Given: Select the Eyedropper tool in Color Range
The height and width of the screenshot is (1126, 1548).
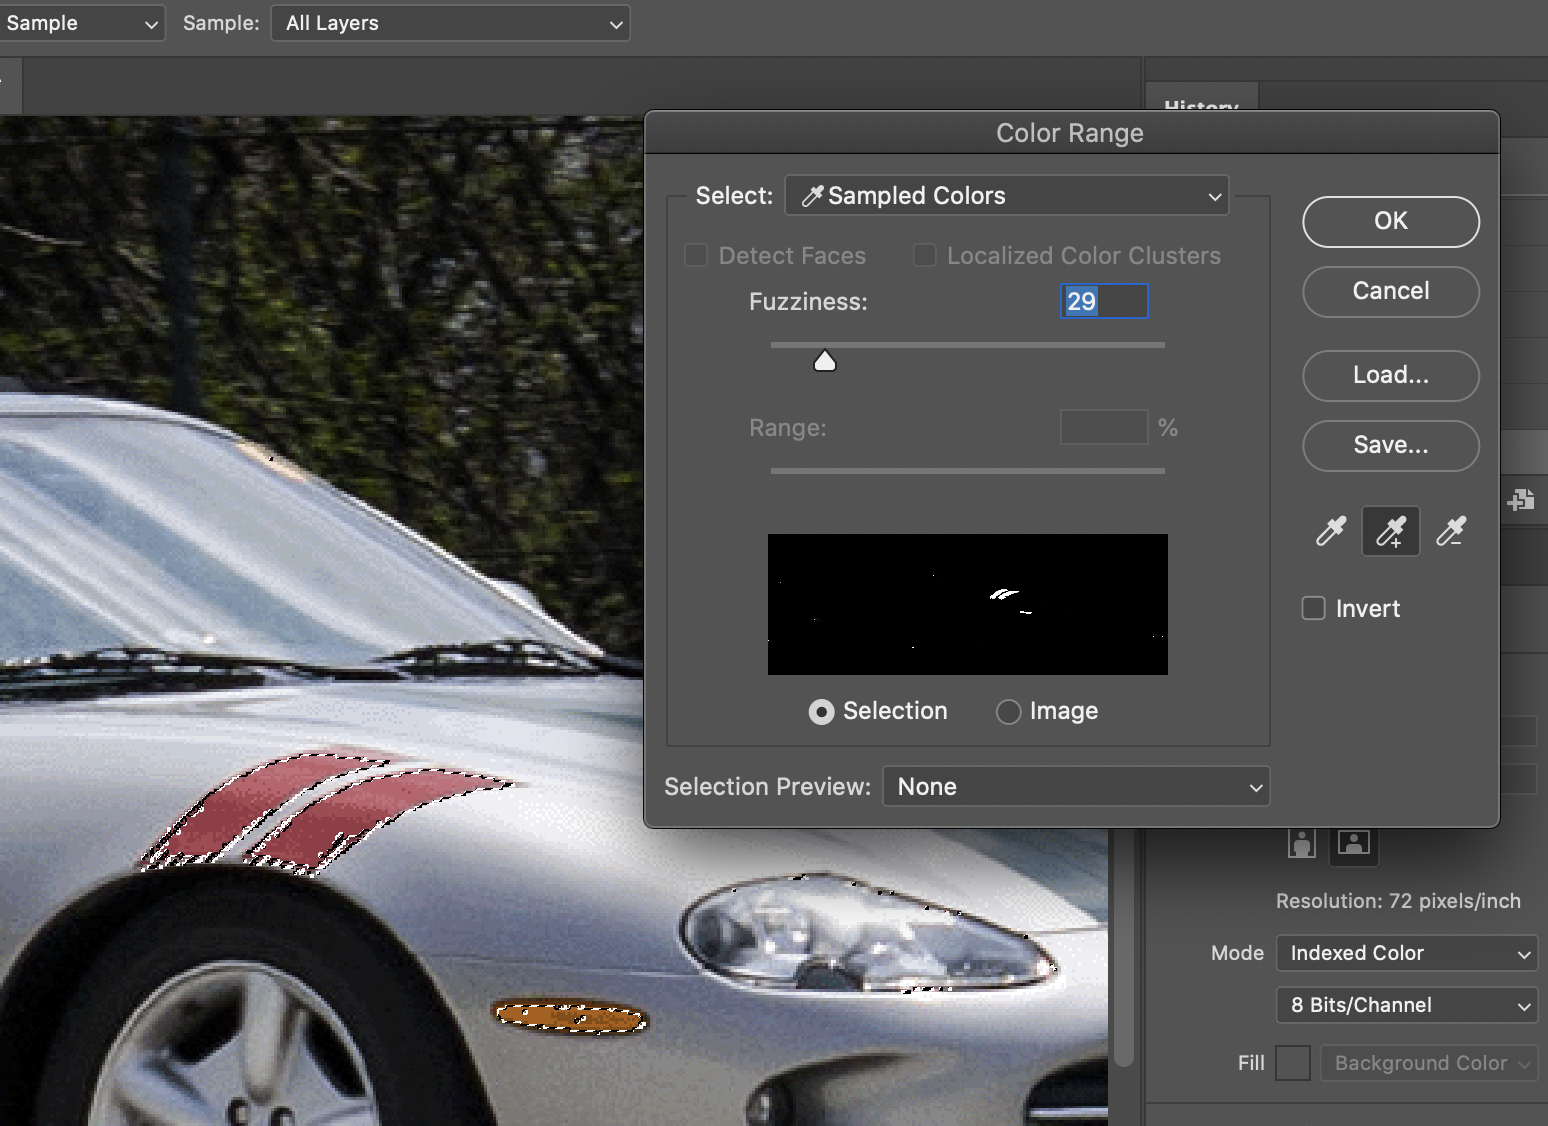Looking at the screenshot, I should 1331,531.
